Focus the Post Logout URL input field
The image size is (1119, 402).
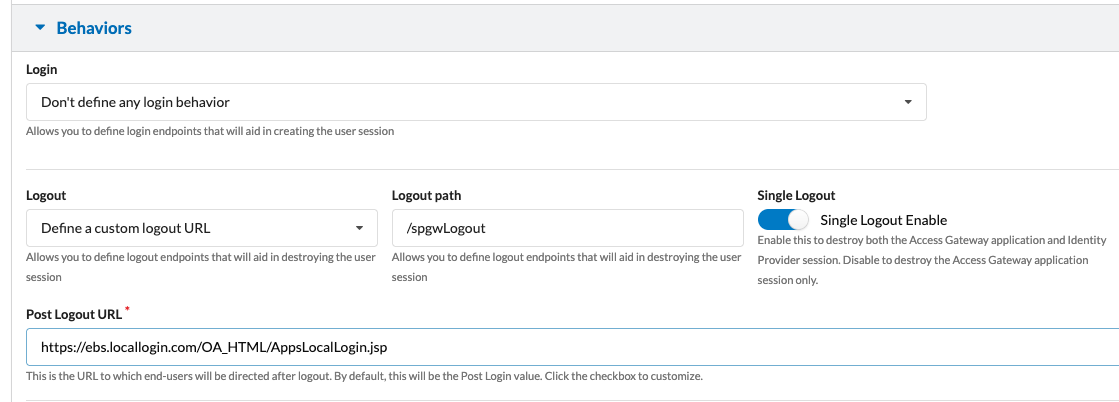pos(572,348)
